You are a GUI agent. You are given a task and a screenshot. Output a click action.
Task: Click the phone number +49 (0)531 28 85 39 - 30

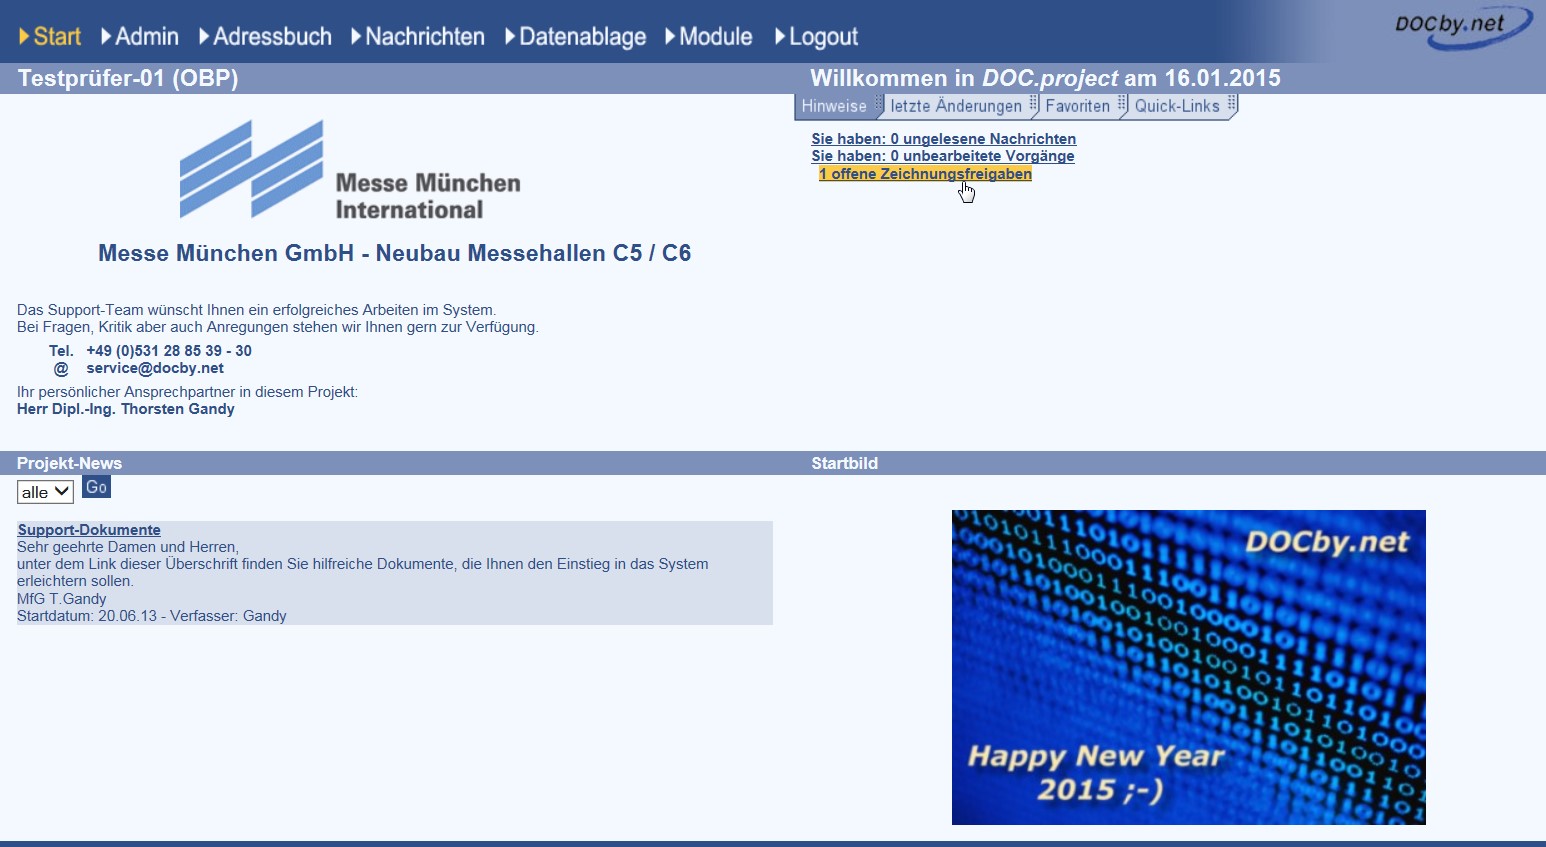point(169,351)
